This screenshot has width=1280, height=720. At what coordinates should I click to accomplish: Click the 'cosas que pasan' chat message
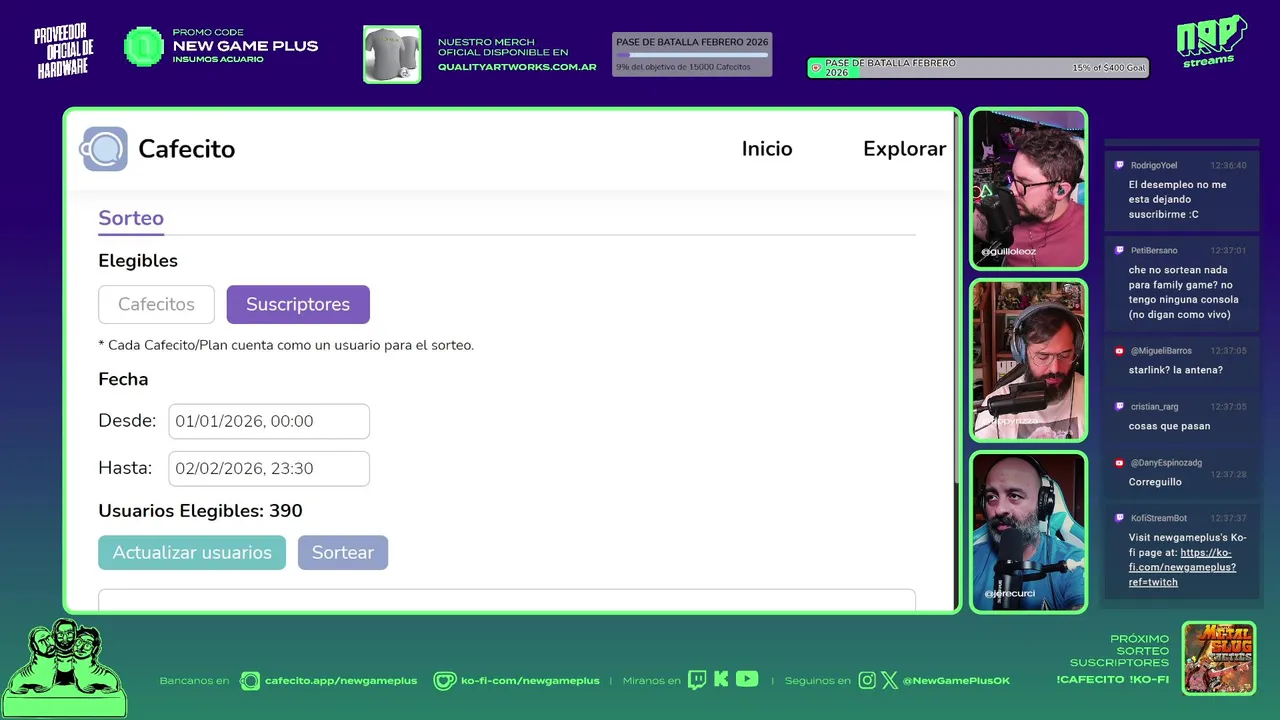[x=1170, y=426]
